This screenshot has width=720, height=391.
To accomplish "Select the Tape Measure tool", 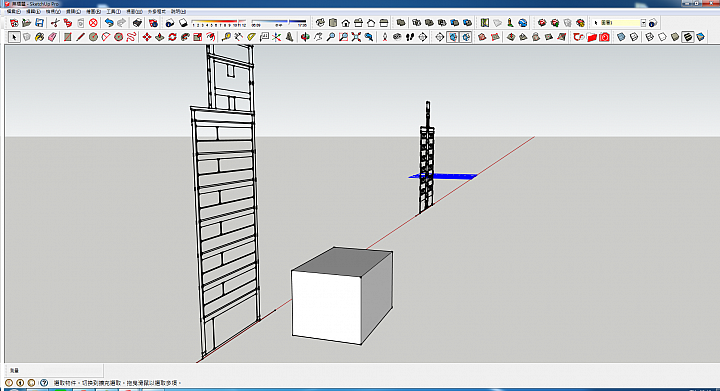I will (226, 37).
